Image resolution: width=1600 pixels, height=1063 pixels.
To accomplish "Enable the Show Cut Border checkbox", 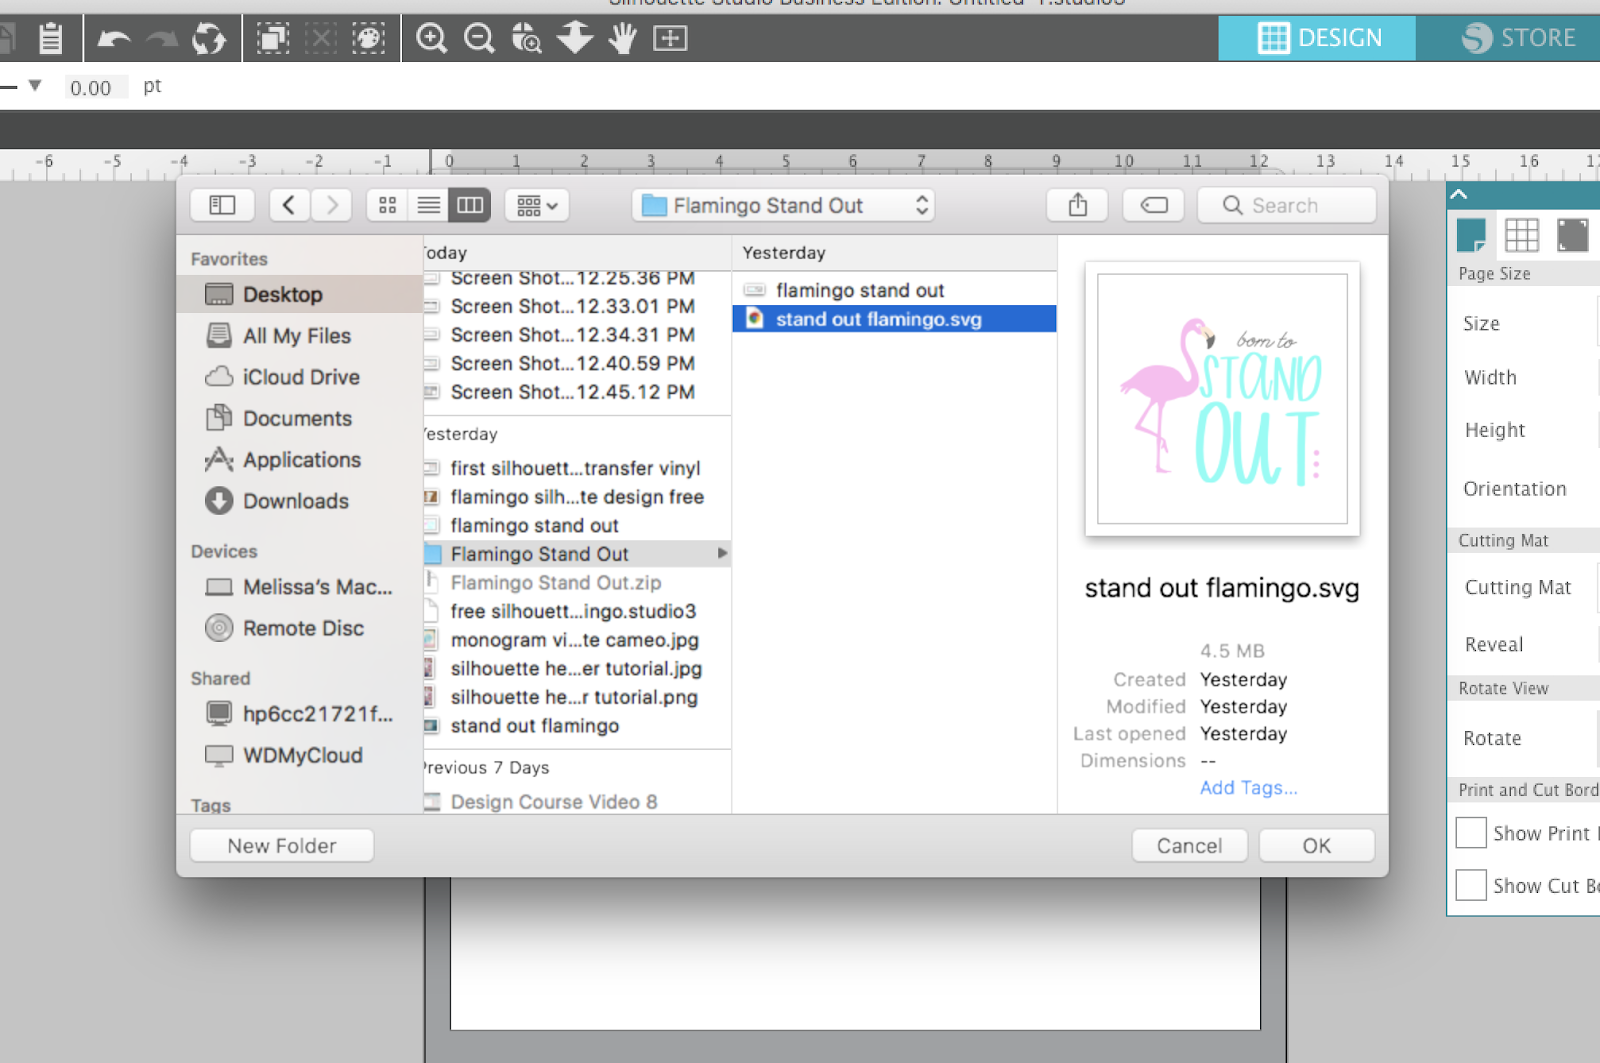I will point(1471,884).
